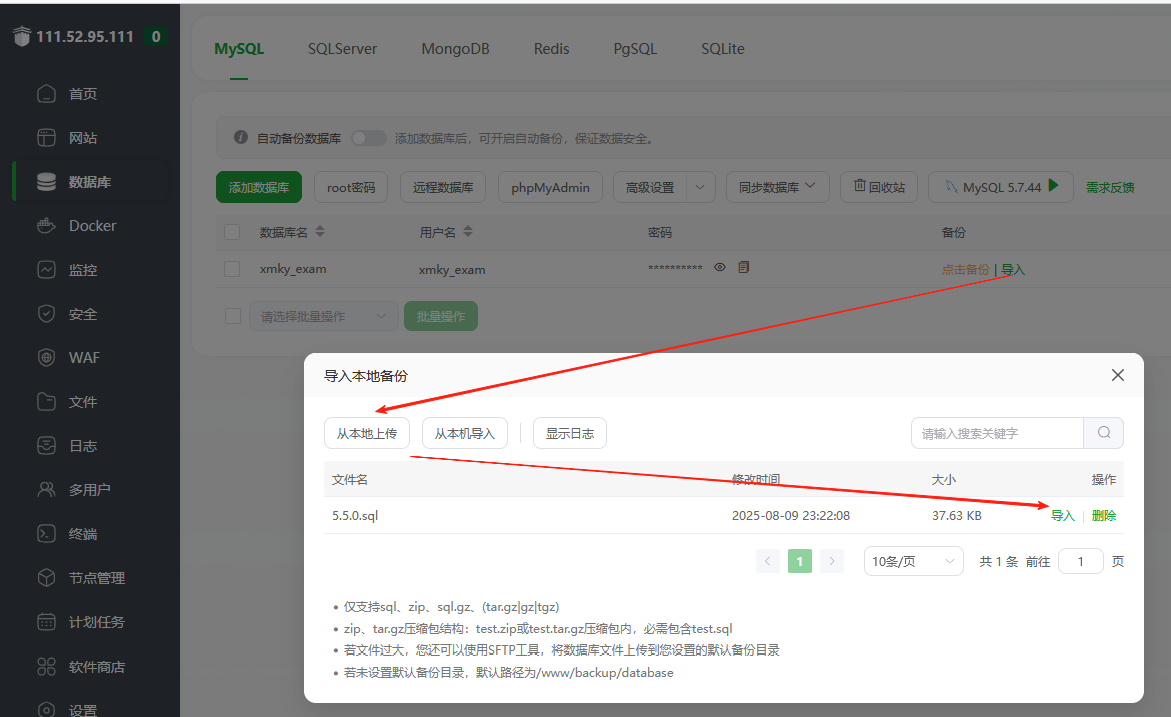Image resolution: width=1171 pixels, height=717 pixels.
Task: Check the xmky_exam database row checkbox
Action: [x=232, y=268]
